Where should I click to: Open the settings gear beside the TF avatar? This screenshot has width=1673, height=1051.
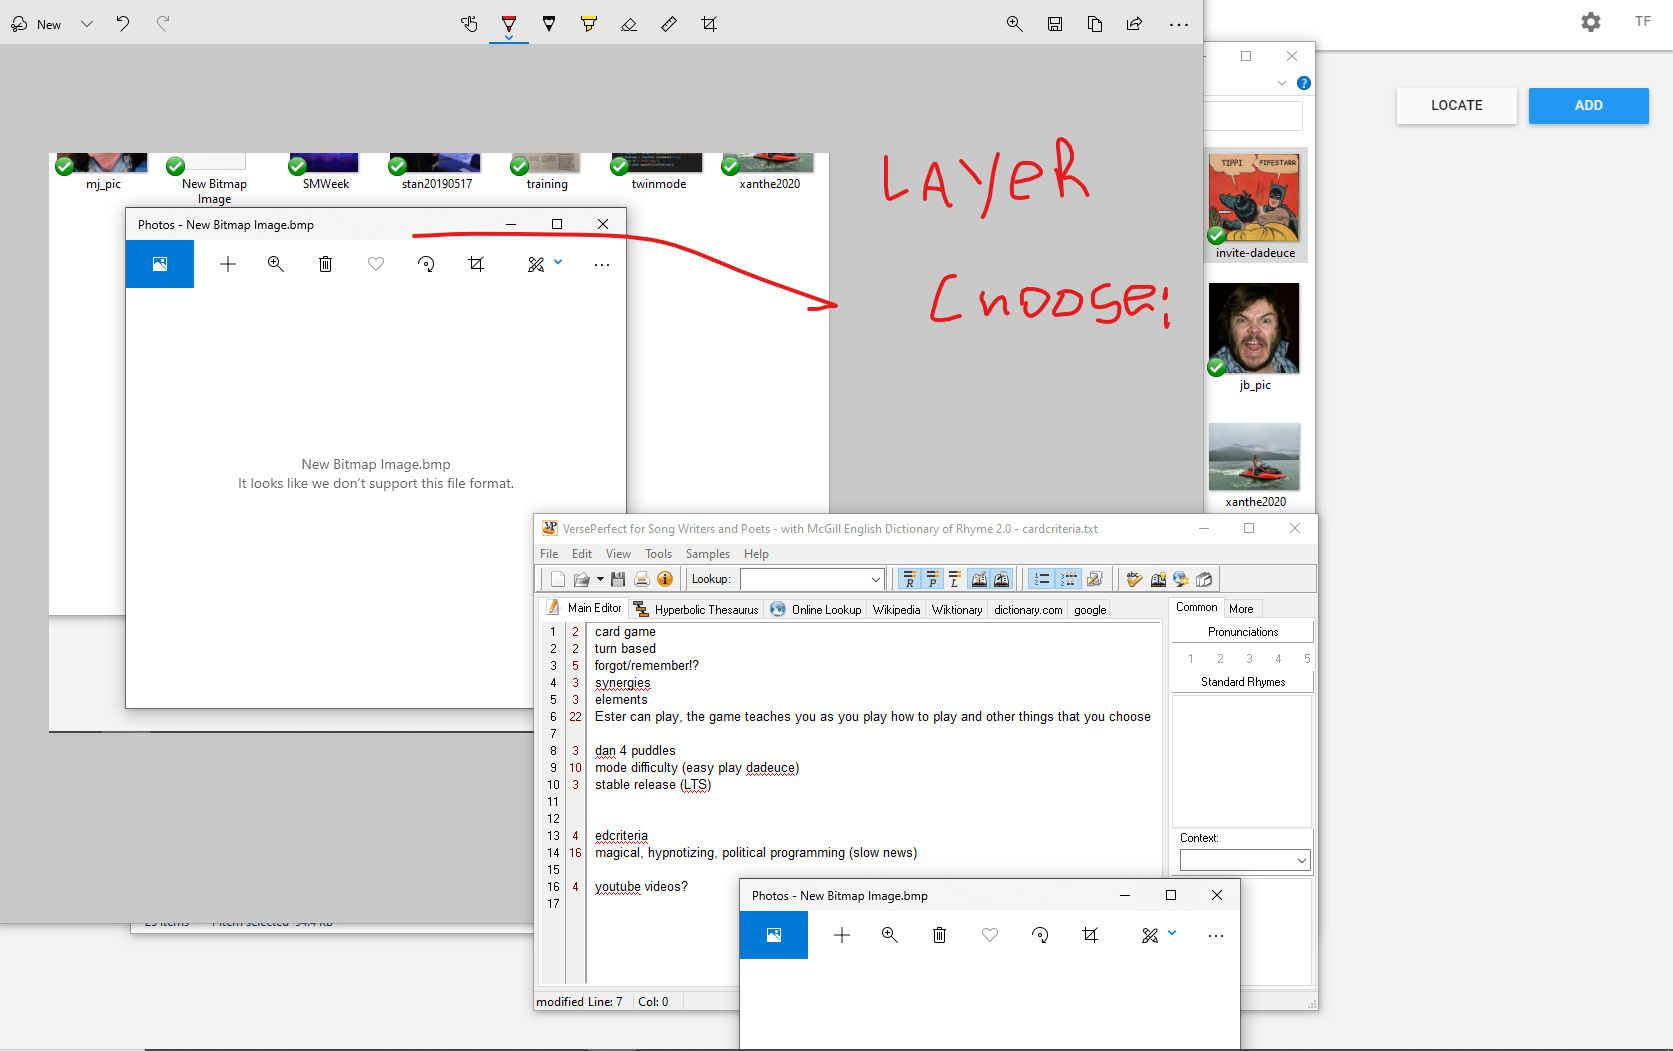click(x=1591, y=22)
